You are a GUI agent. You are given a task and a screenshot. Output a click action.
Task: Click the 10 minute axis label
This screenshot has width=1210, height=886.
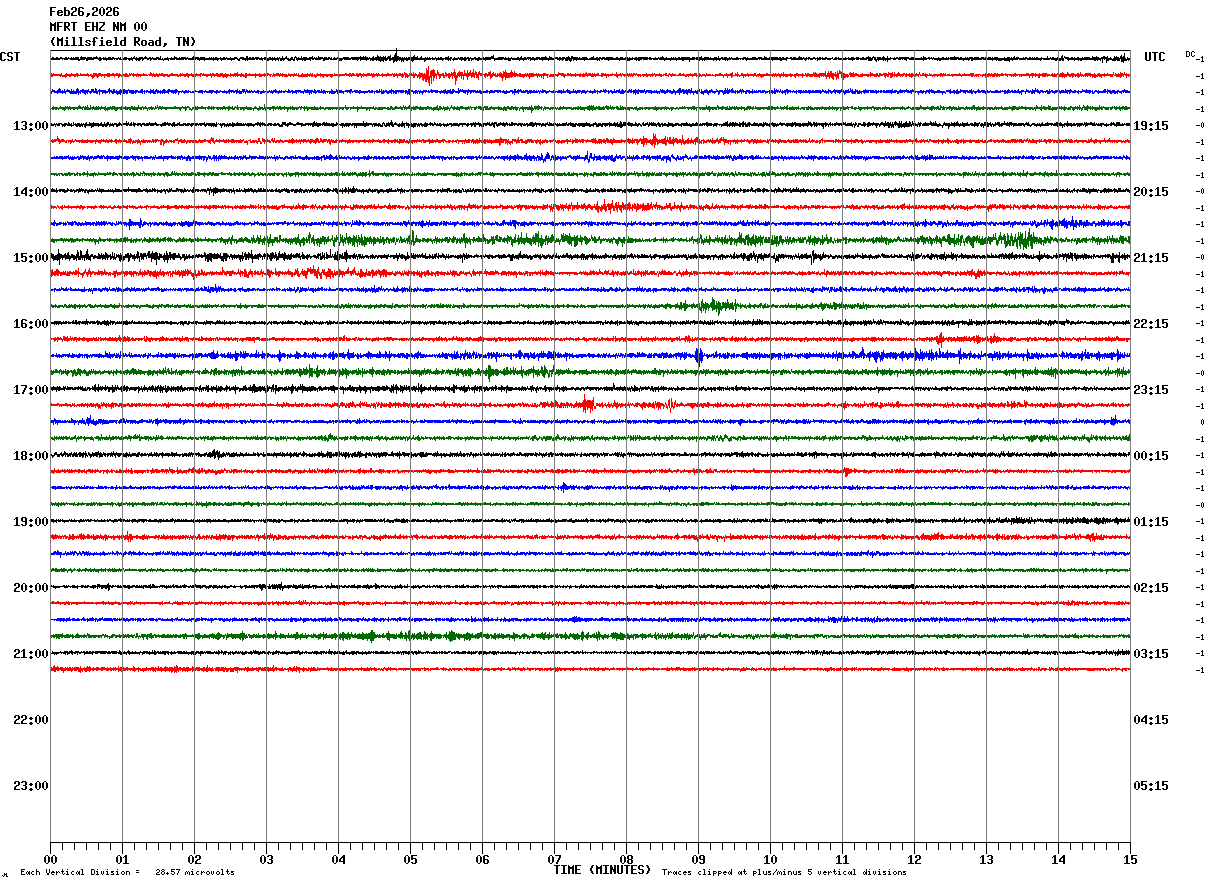point(770,860)
